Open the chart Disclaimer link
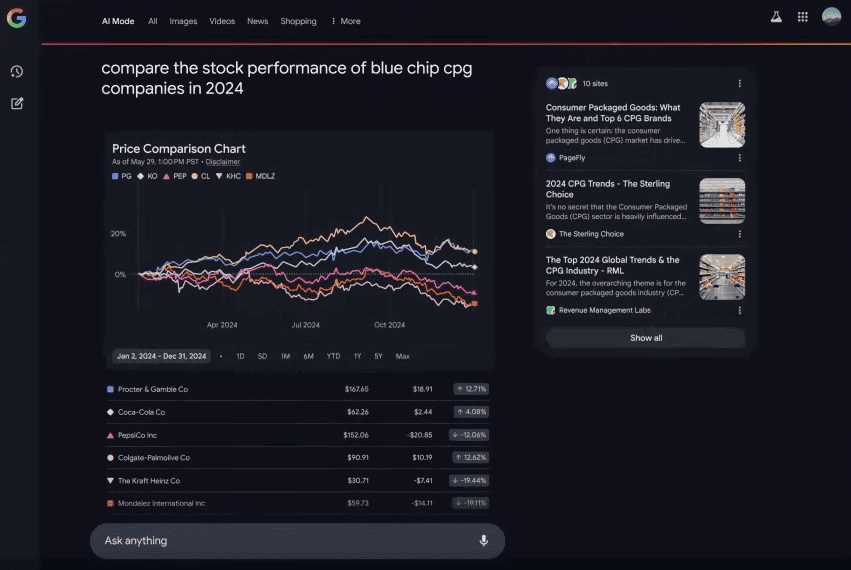 pos(223,162)
